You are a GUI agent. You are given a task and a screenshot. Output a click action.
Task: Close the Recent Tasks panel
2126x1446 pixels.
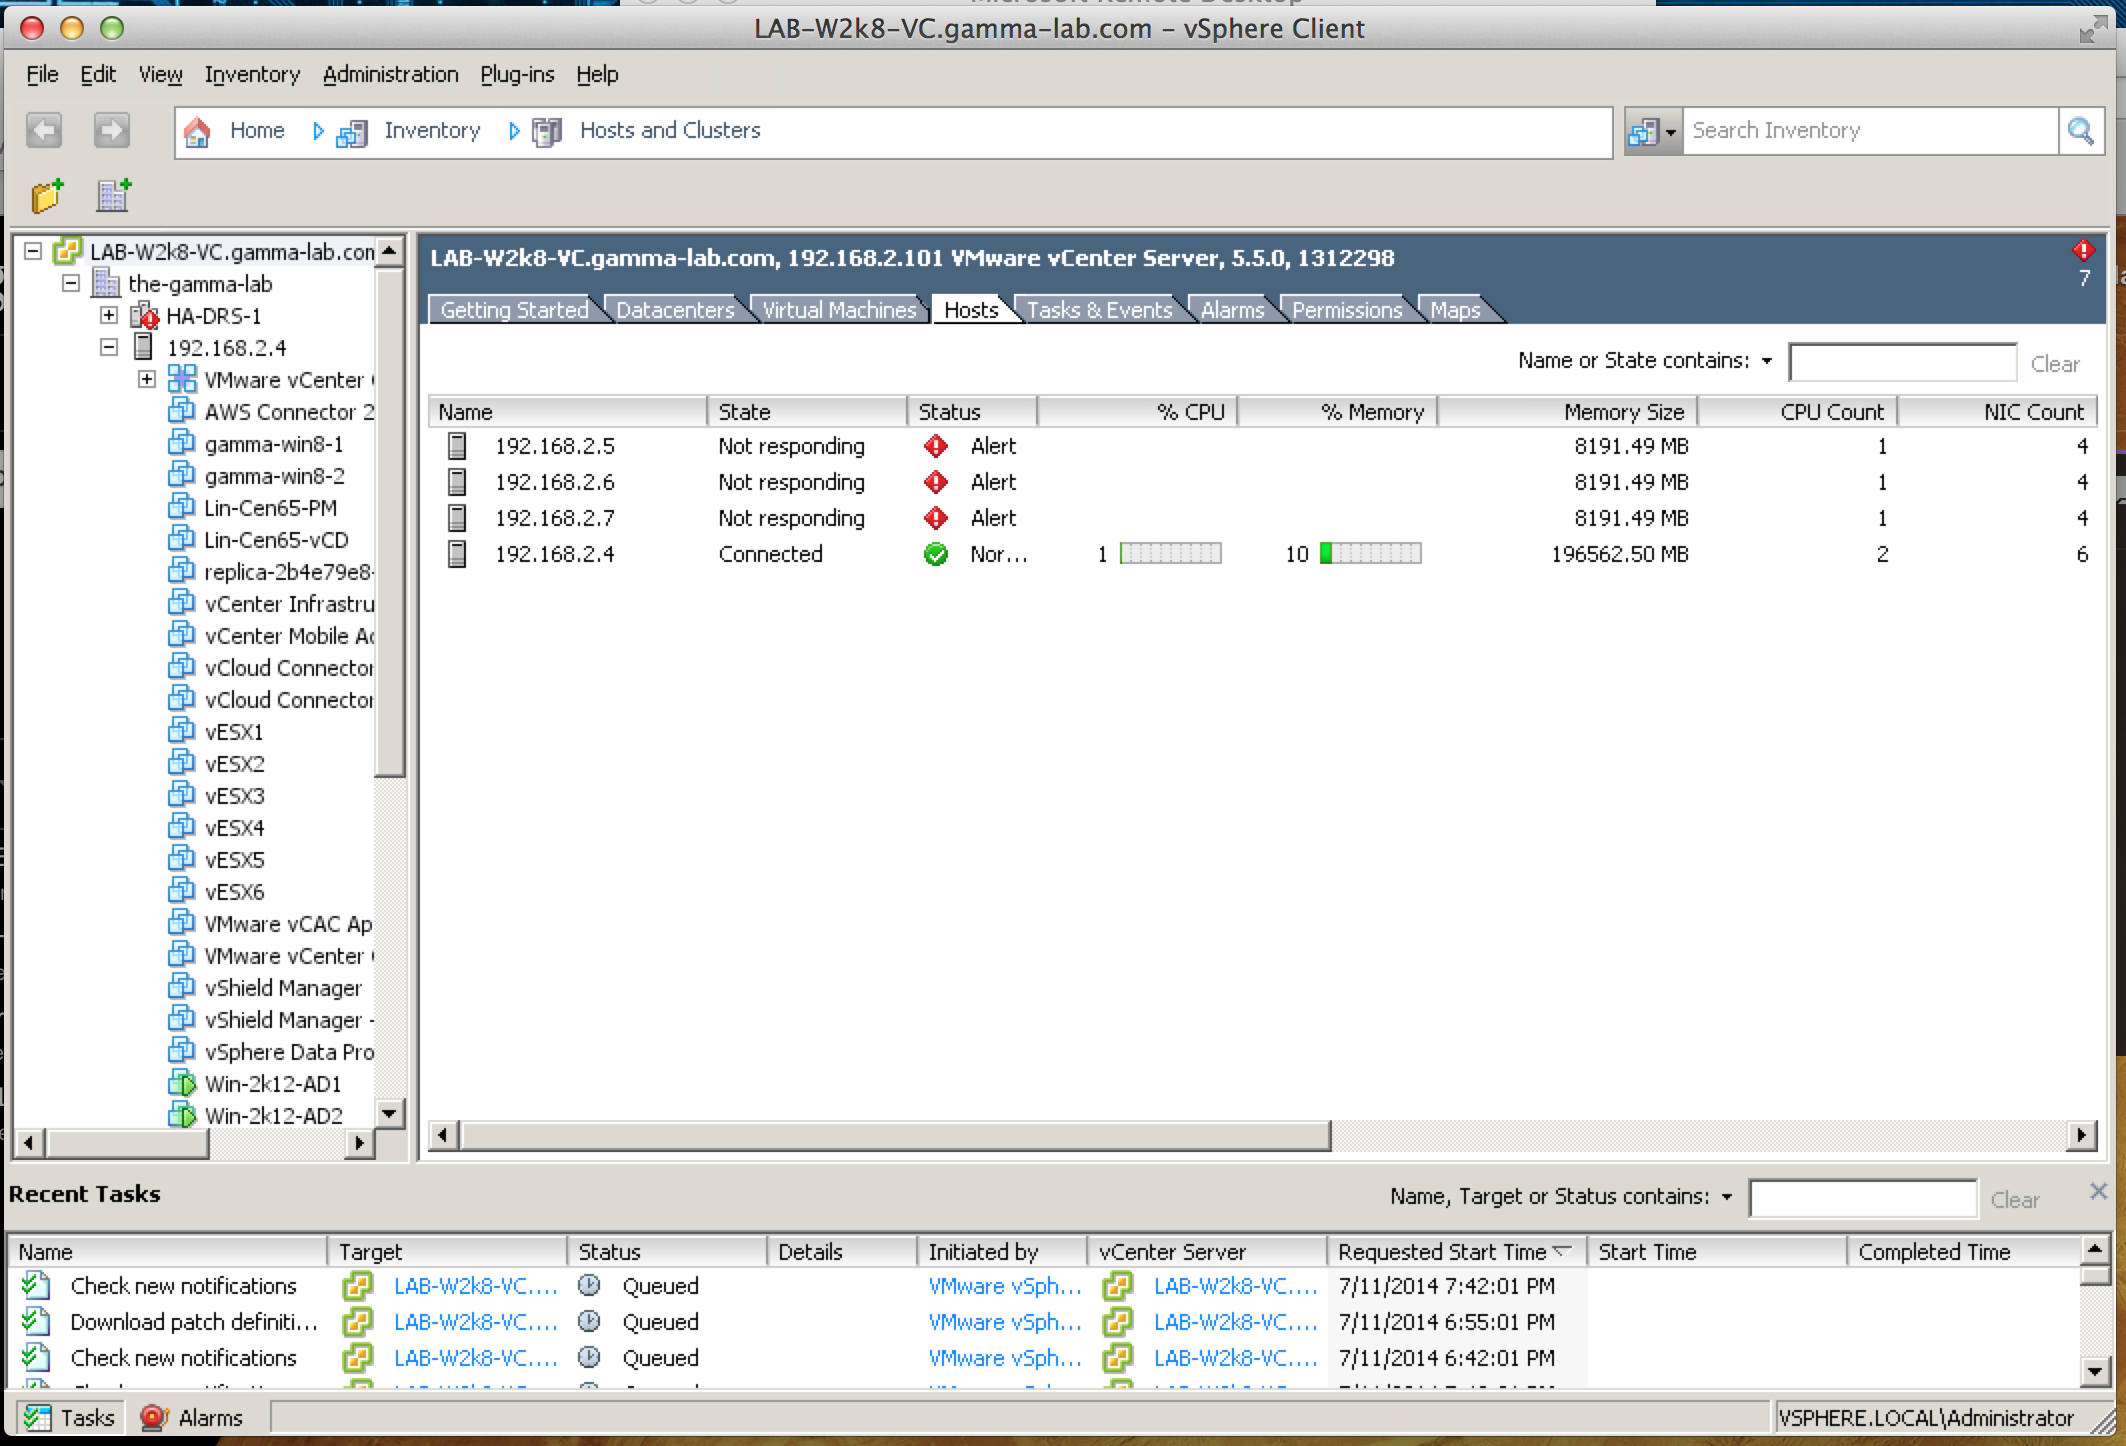pos(2098,1191)
